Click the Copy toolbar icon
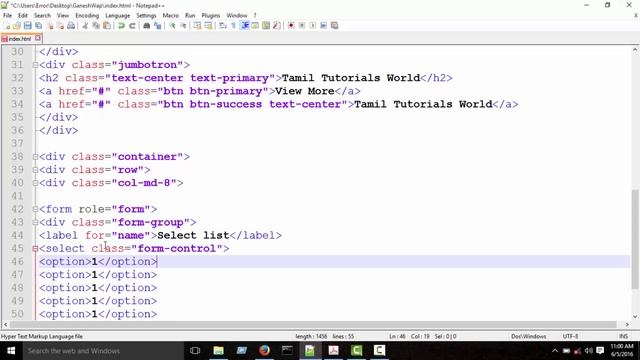Image resolution: width=640 pixels, height=360 pixels. [x=96, y=26]
